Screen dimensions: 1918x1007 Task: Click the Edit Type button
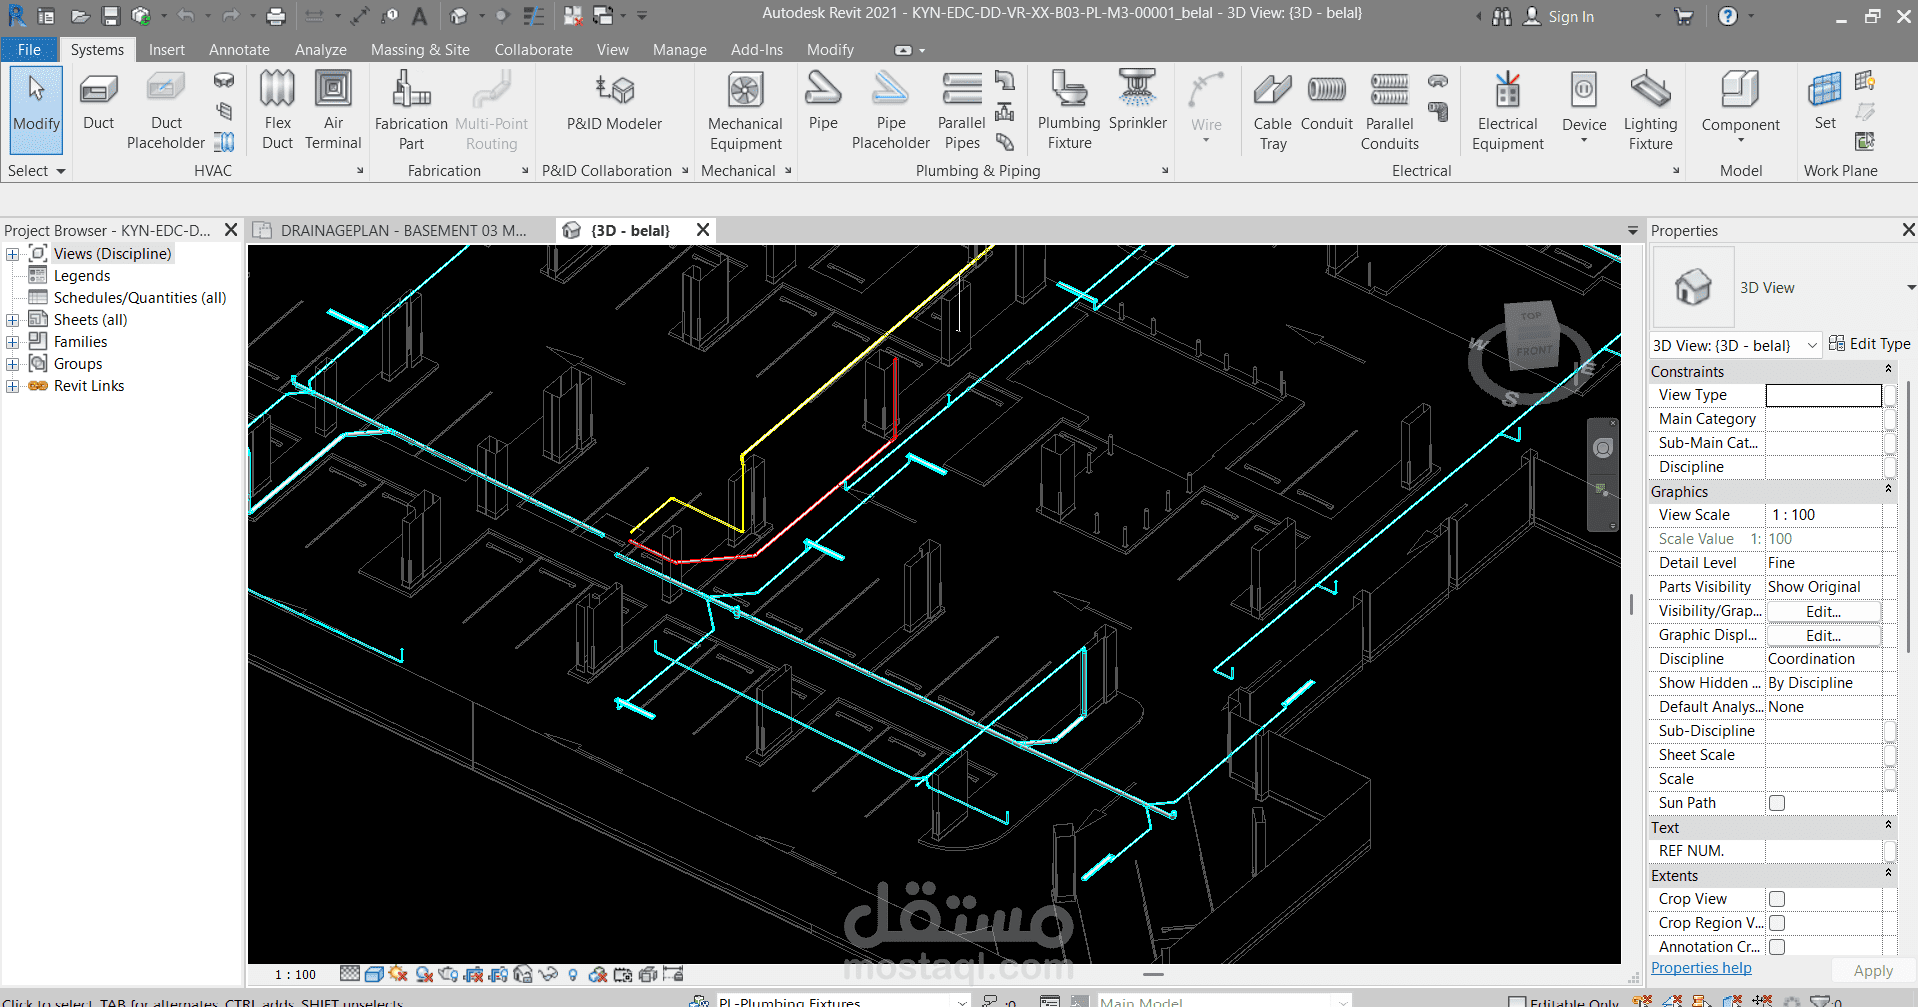[1869, 344]
